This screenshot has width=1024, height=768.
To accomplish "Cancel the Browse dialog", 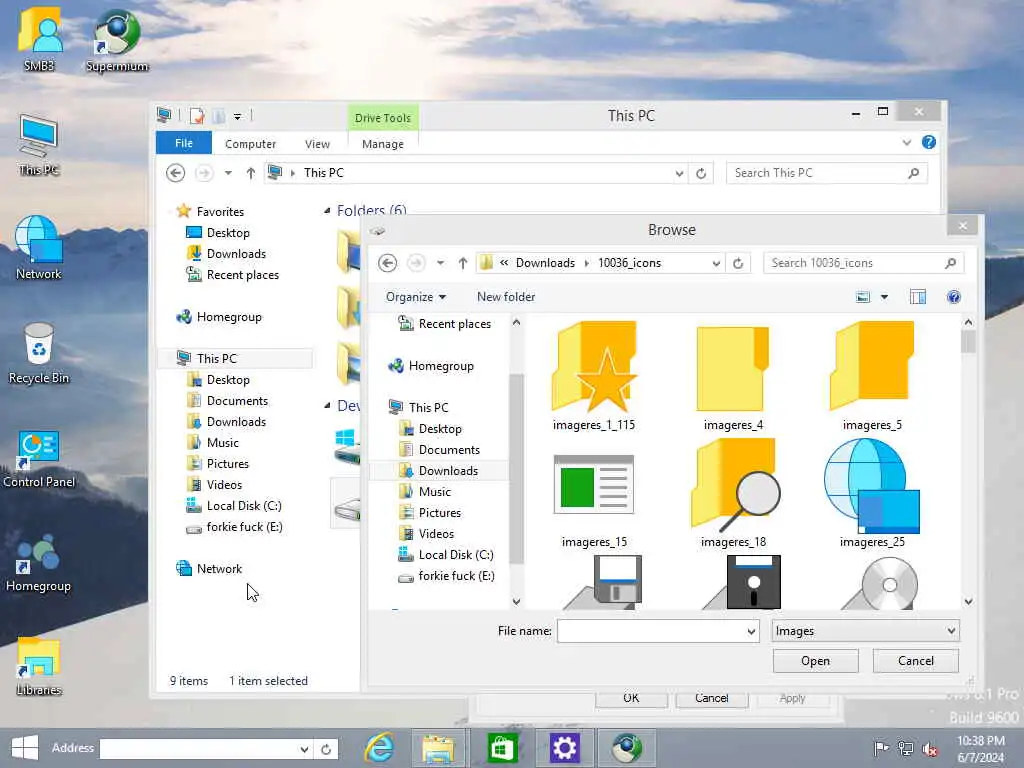I will click(x=916, y=661).
